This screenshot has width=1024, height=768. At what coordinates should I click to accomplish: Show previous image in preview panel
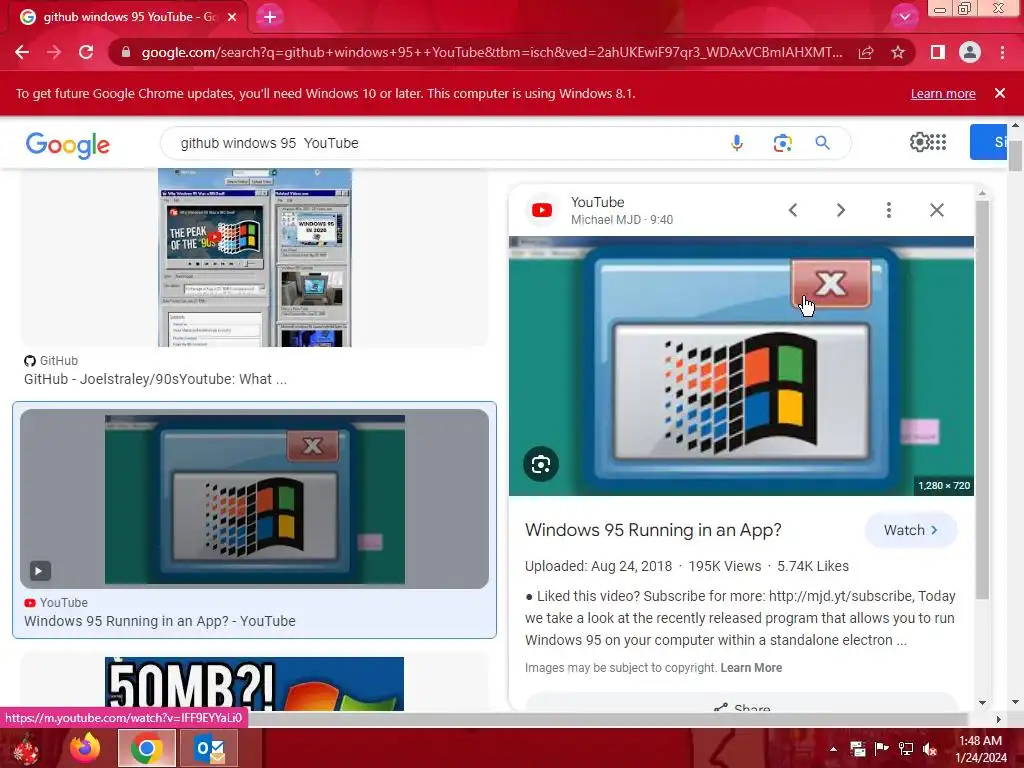[793, 210]
